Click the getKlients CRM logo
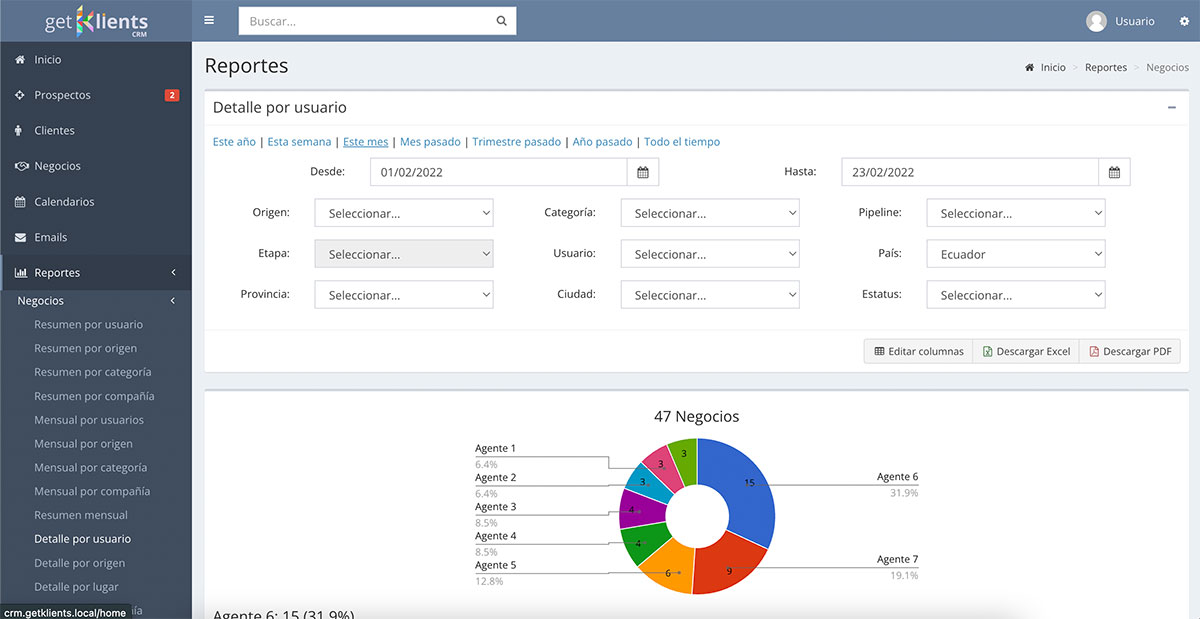1200x619 pixels. click(96, 21)
